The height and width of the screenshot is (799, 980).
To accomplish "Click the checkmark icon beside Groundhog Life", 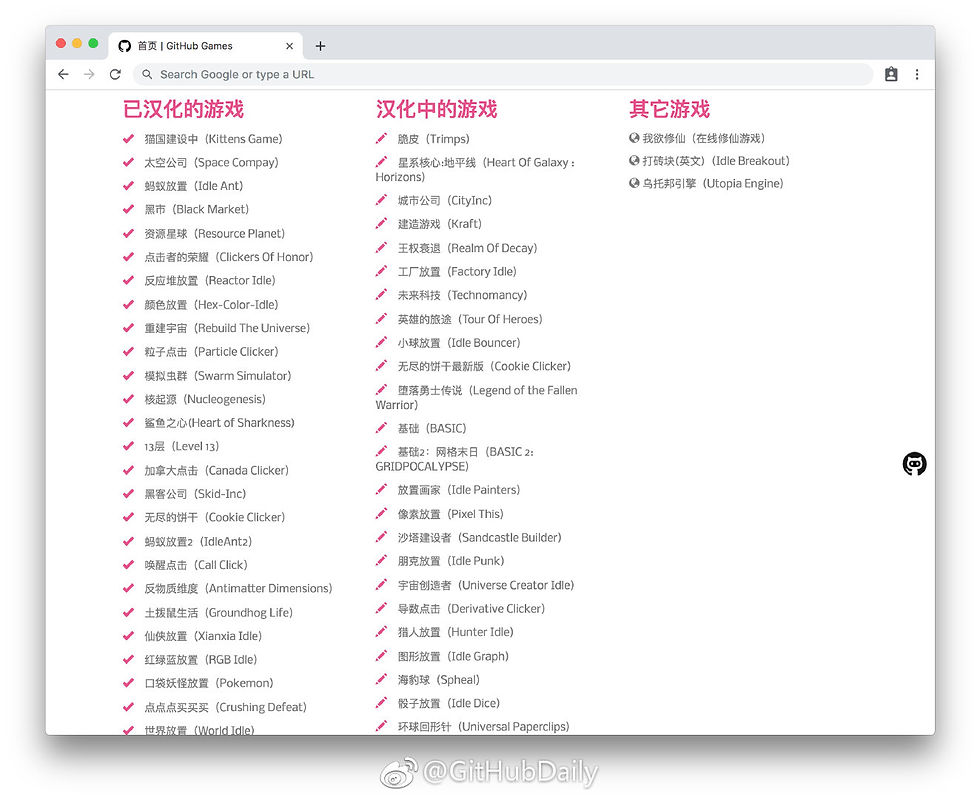I will click(x=129, y=612).
